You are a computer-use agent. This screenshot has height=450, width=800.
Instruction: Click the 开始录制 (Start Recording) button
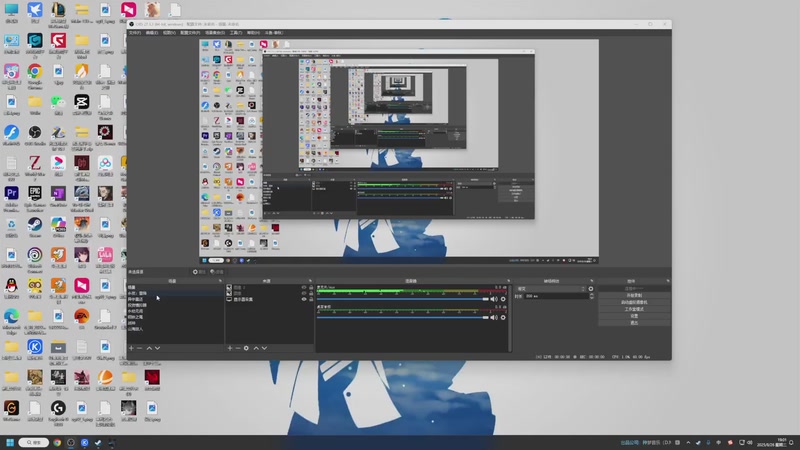[634, 295]
